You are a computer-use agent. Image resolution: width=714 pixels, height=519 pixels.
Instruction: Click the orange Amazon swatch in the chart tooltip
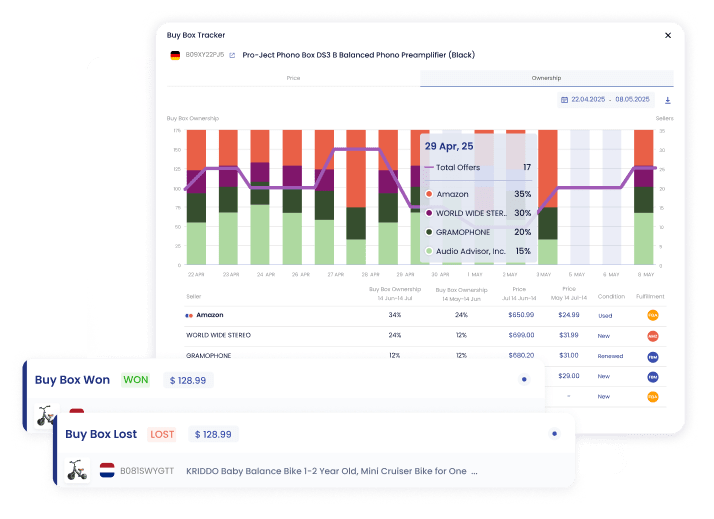point(429,194)
